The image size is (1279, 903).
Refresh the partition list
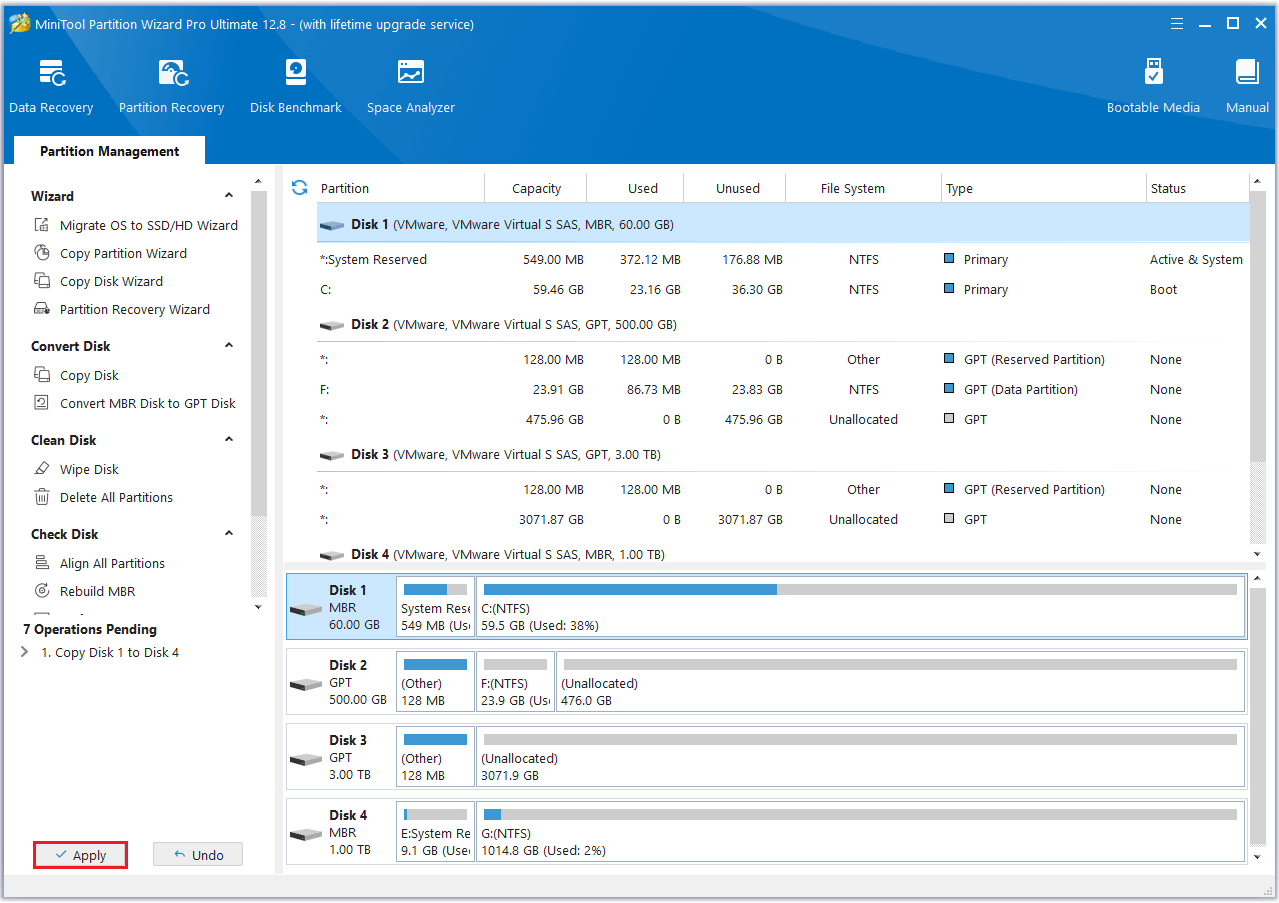click(299, 187)
